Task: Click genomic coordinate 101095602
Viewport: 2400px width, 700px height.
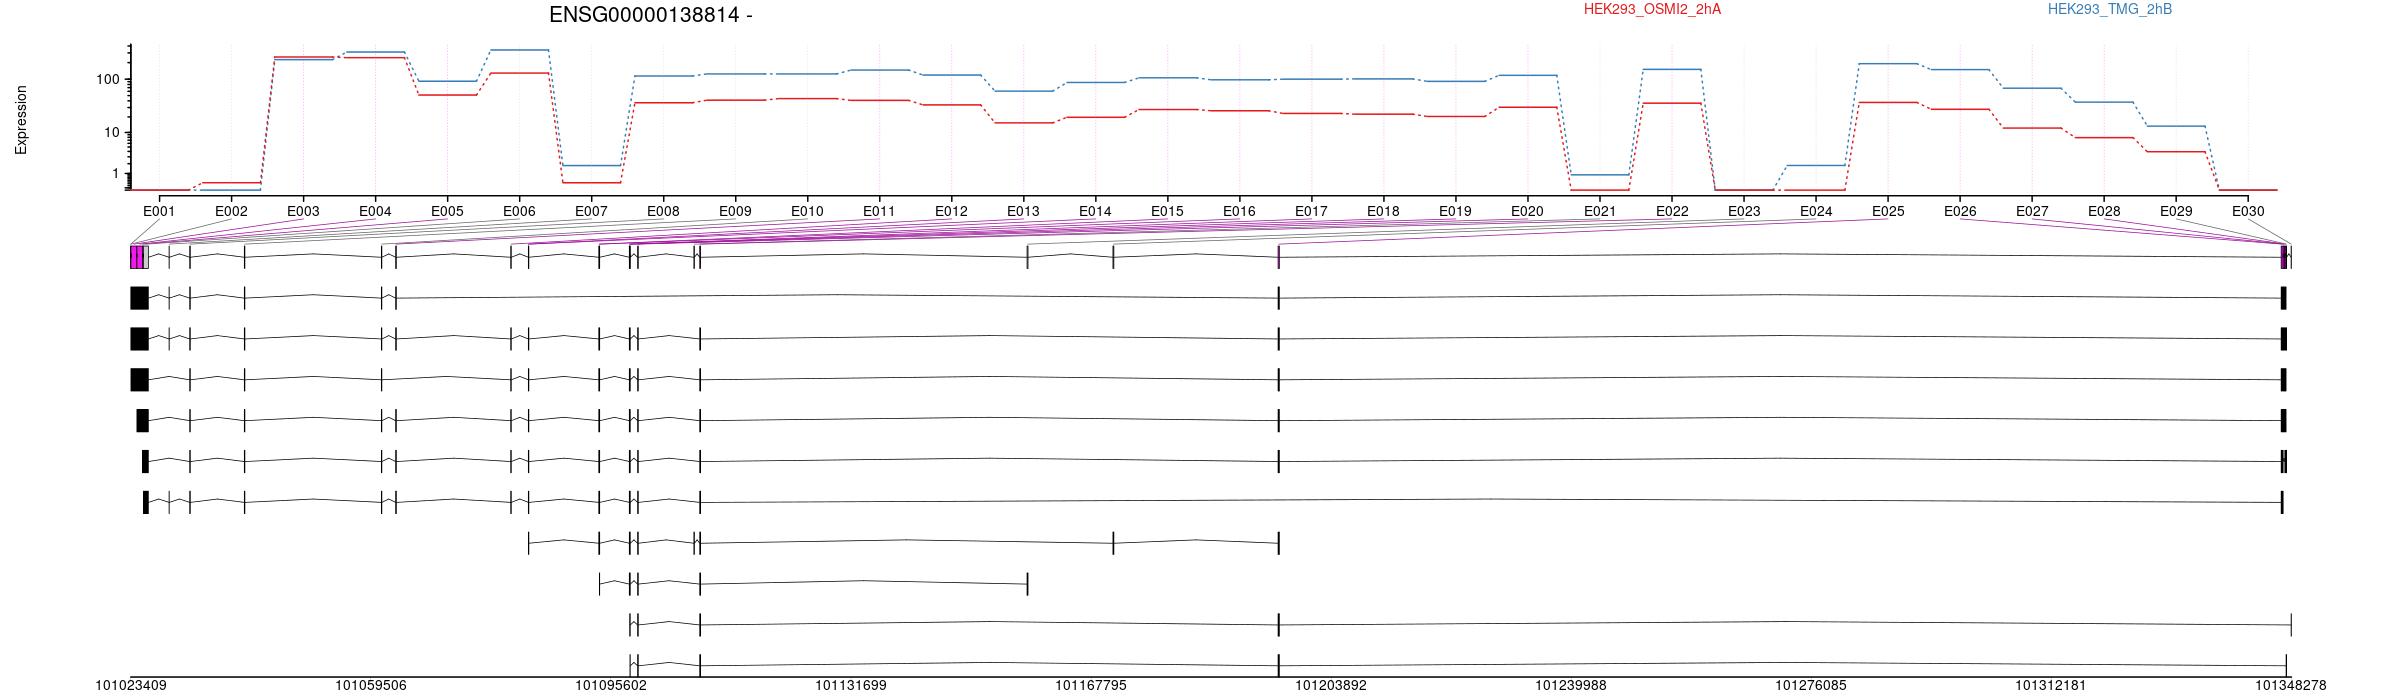Action: [x=611, y=685]
